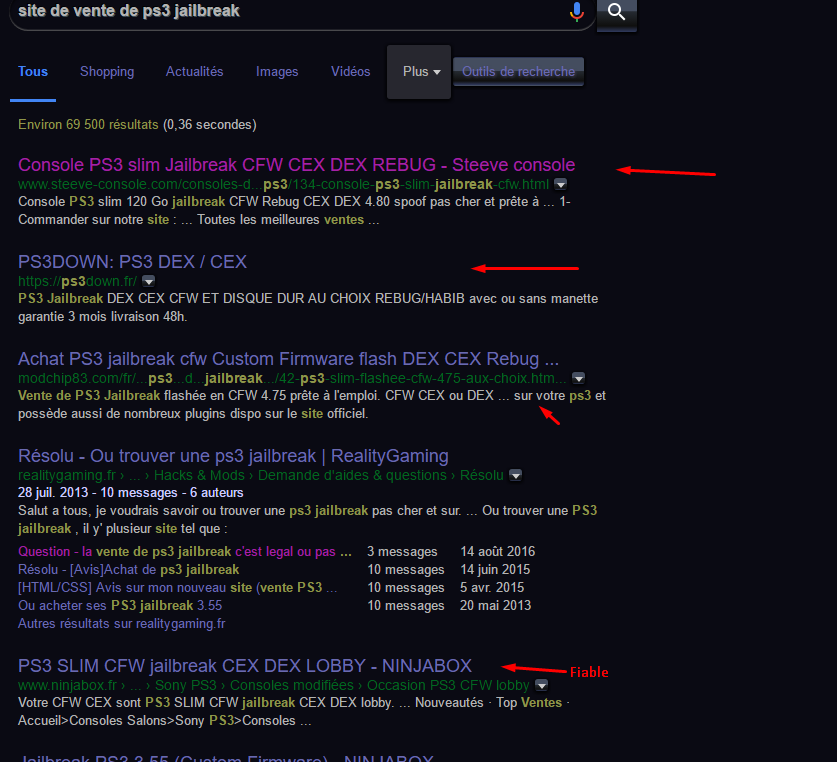Click the microphone voice search icon
The width and height of the screenshot is (837, 762).
(577, 11)
